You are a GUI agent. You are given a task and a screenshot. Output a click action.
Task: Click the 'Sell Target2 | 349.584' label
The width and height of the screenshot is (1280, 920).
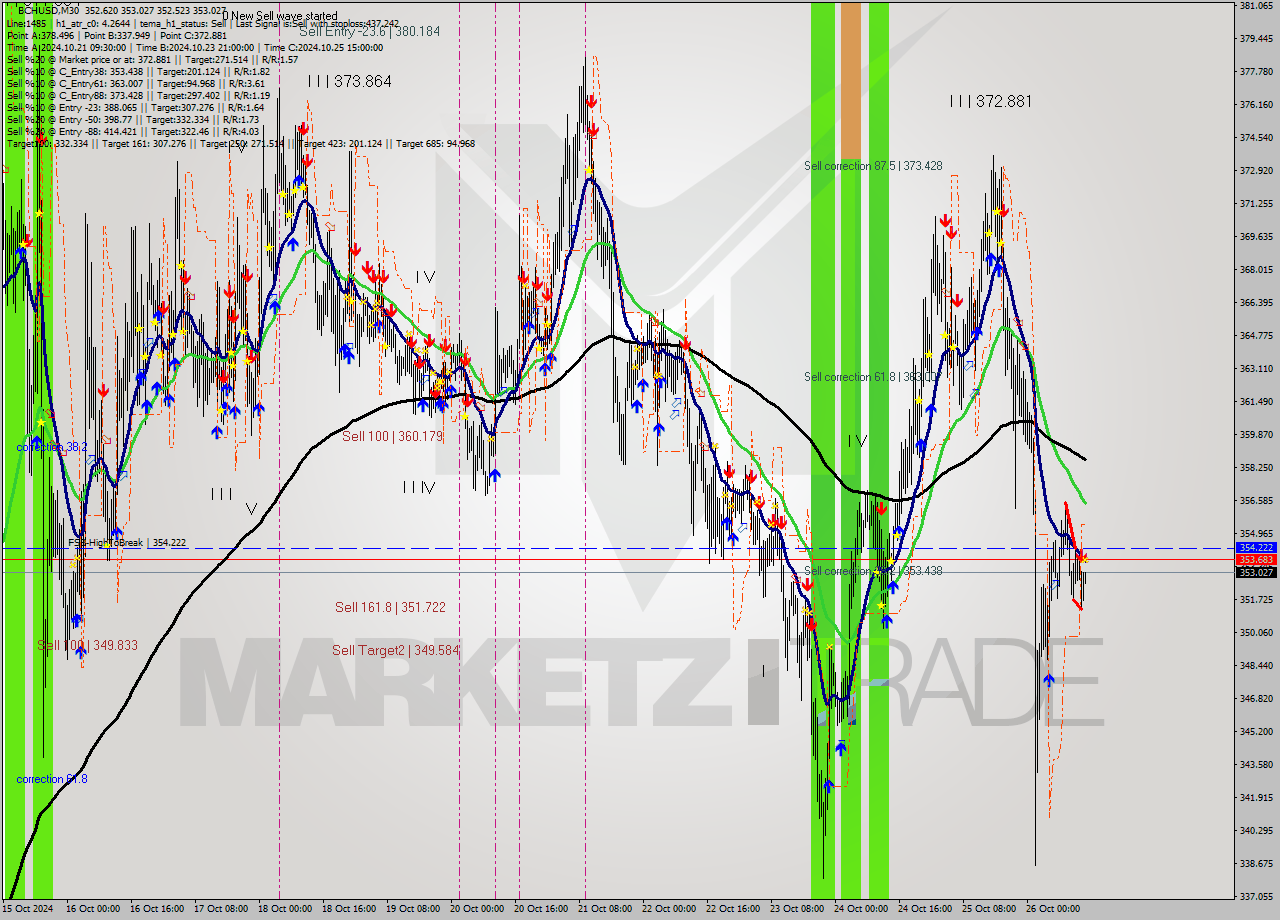(396, 650)
